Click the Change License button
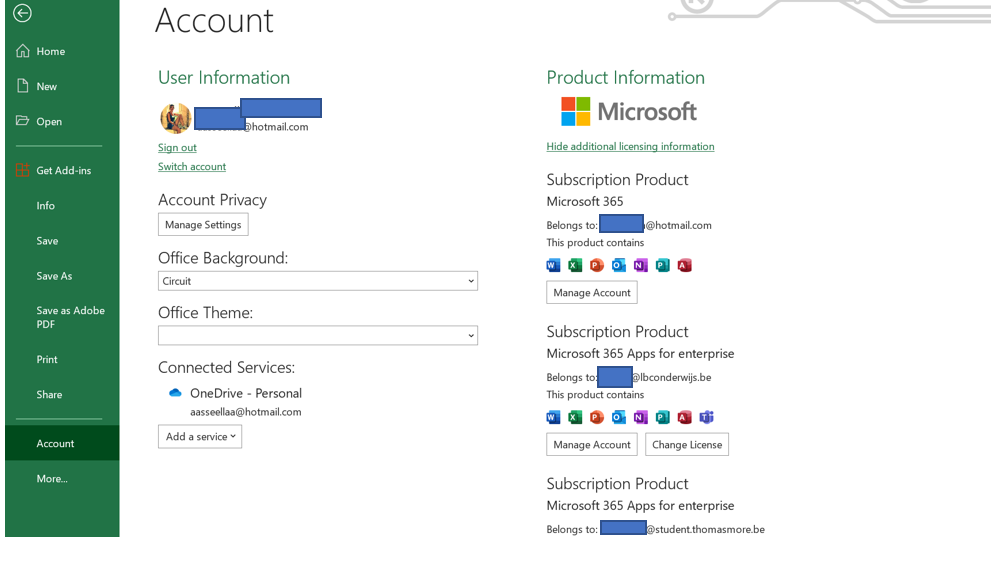The width and height of the screenshot is (991, 573). click(x=687, y=444)
